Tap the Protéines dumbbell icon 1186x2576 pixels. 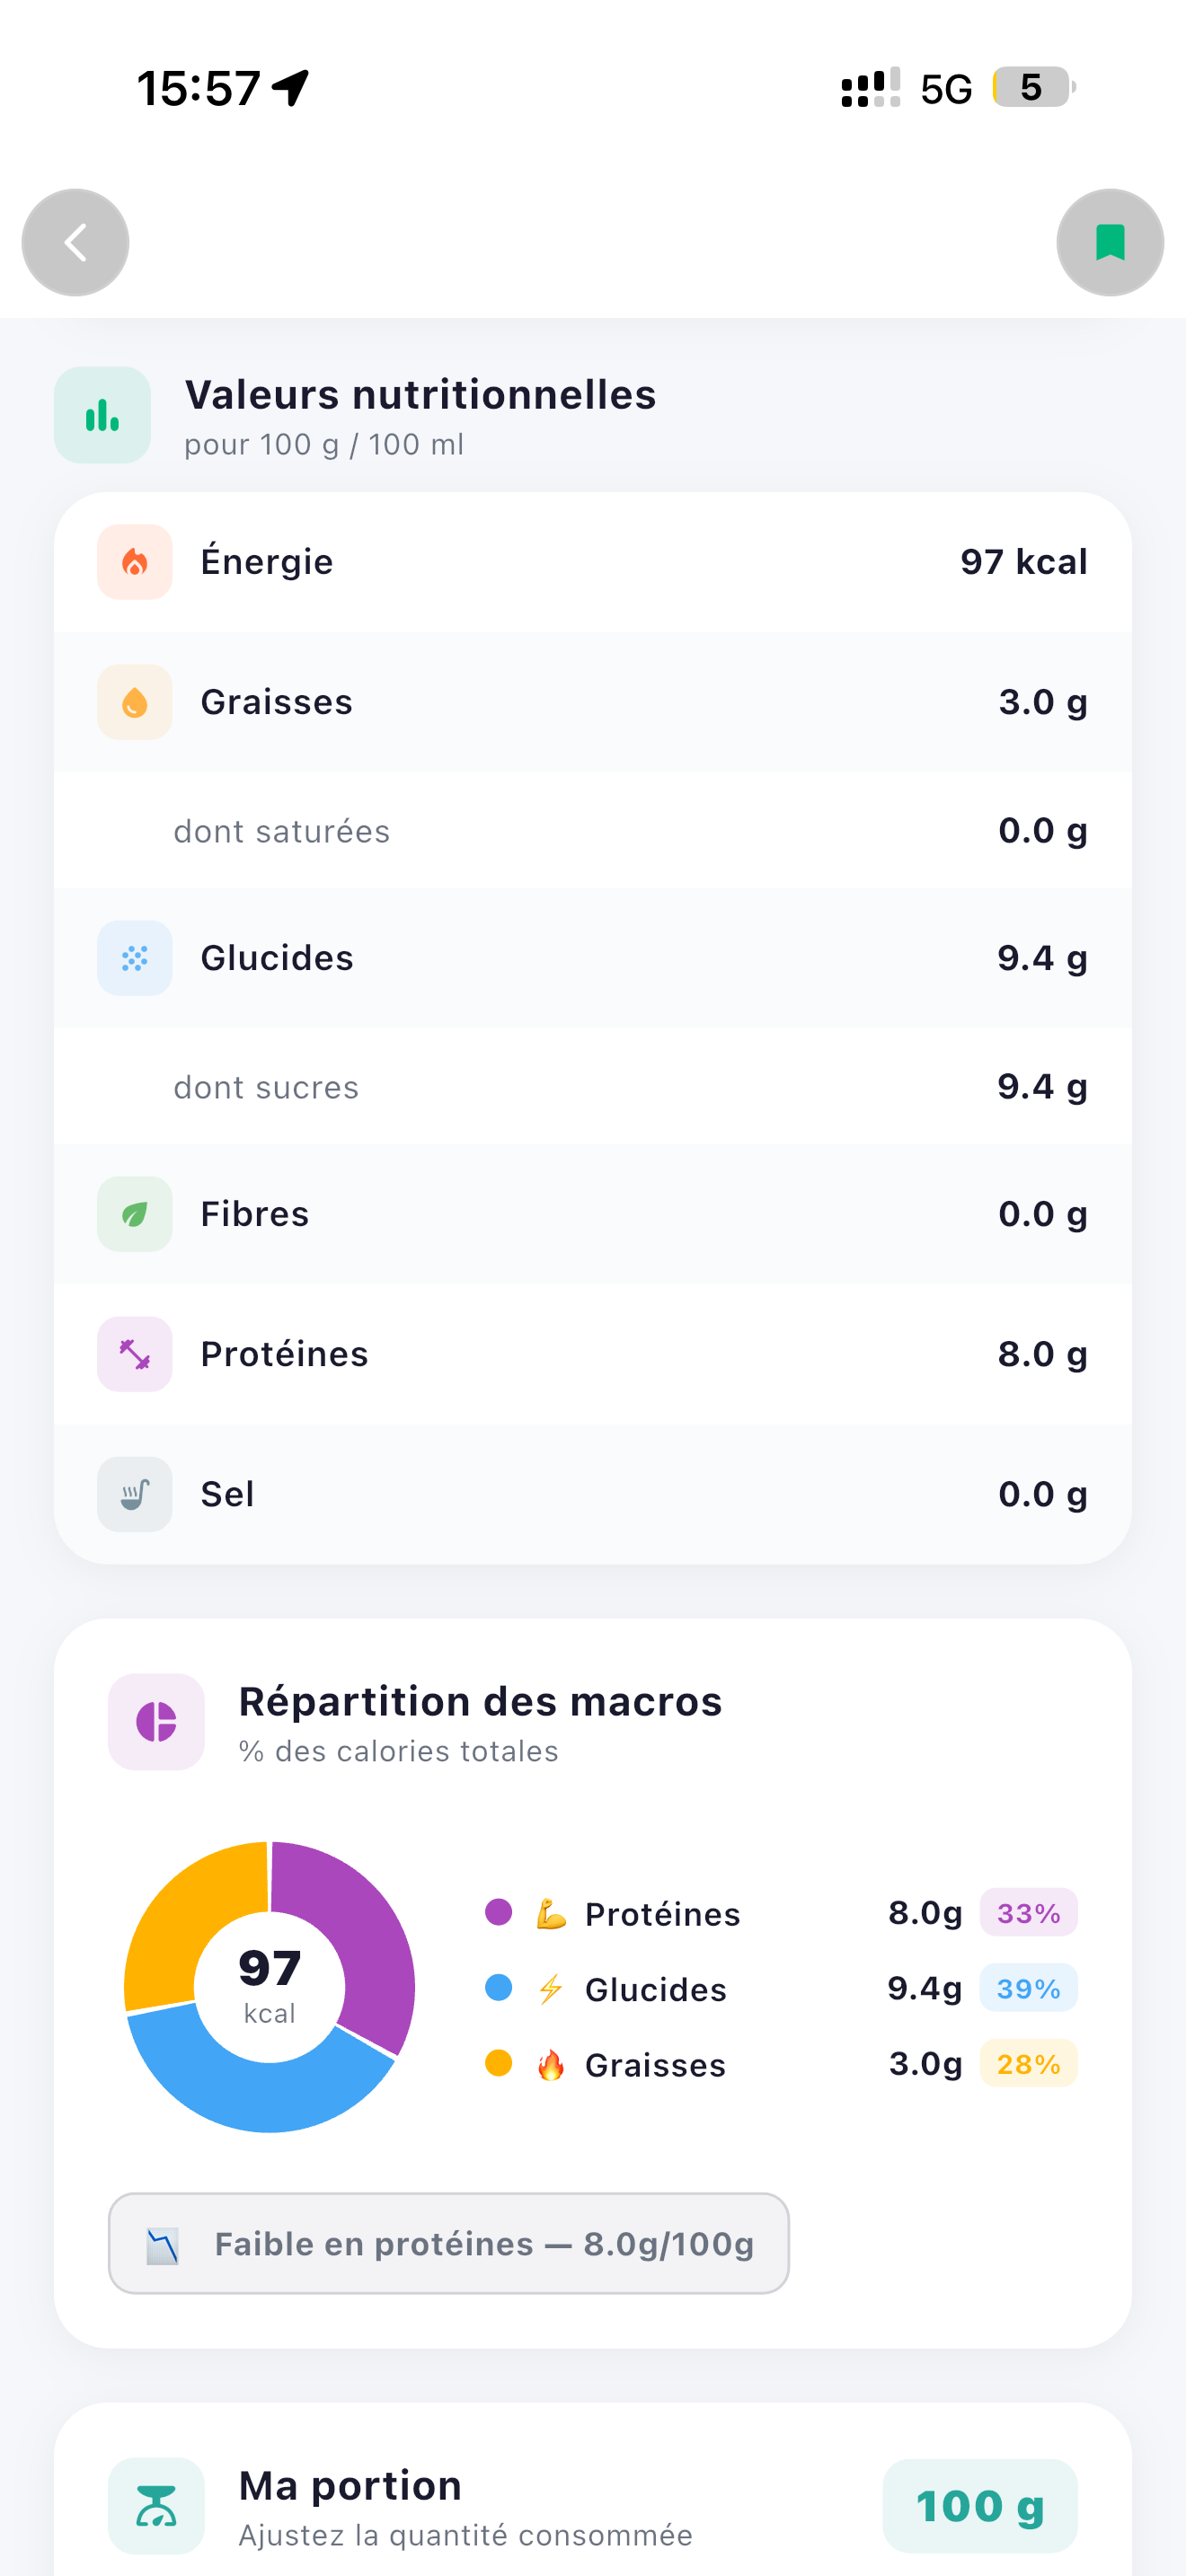pyautogui.click(x=135, y=1354)
